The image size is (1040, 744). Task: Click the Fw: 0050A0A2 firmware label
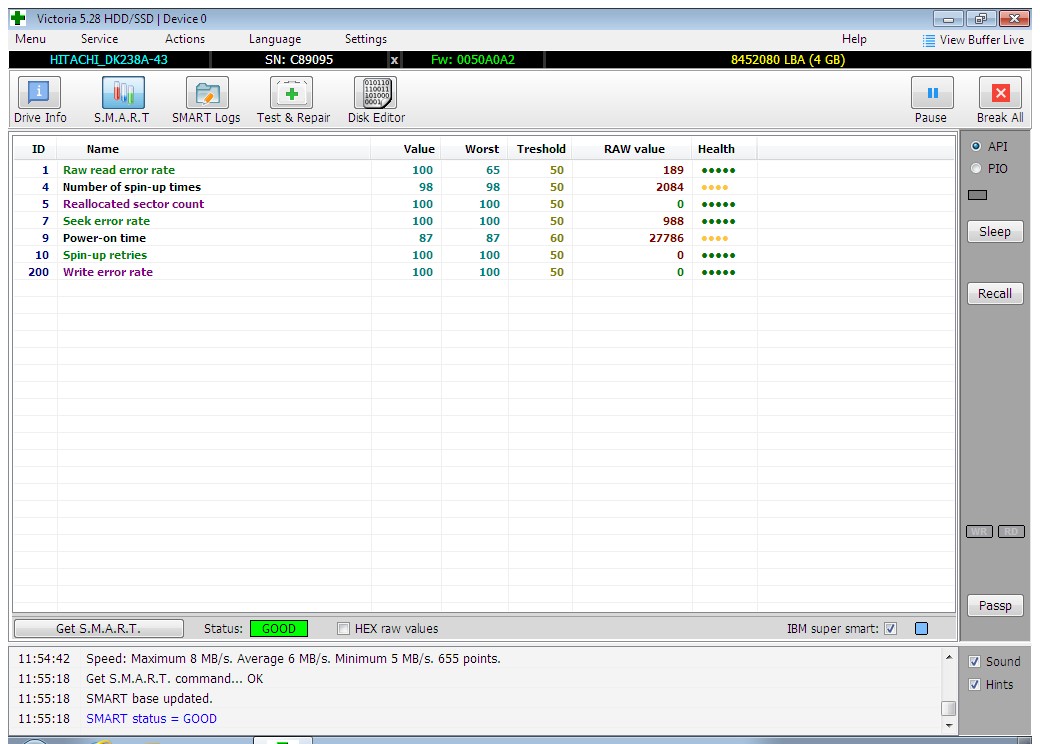[x=473, y=60]
